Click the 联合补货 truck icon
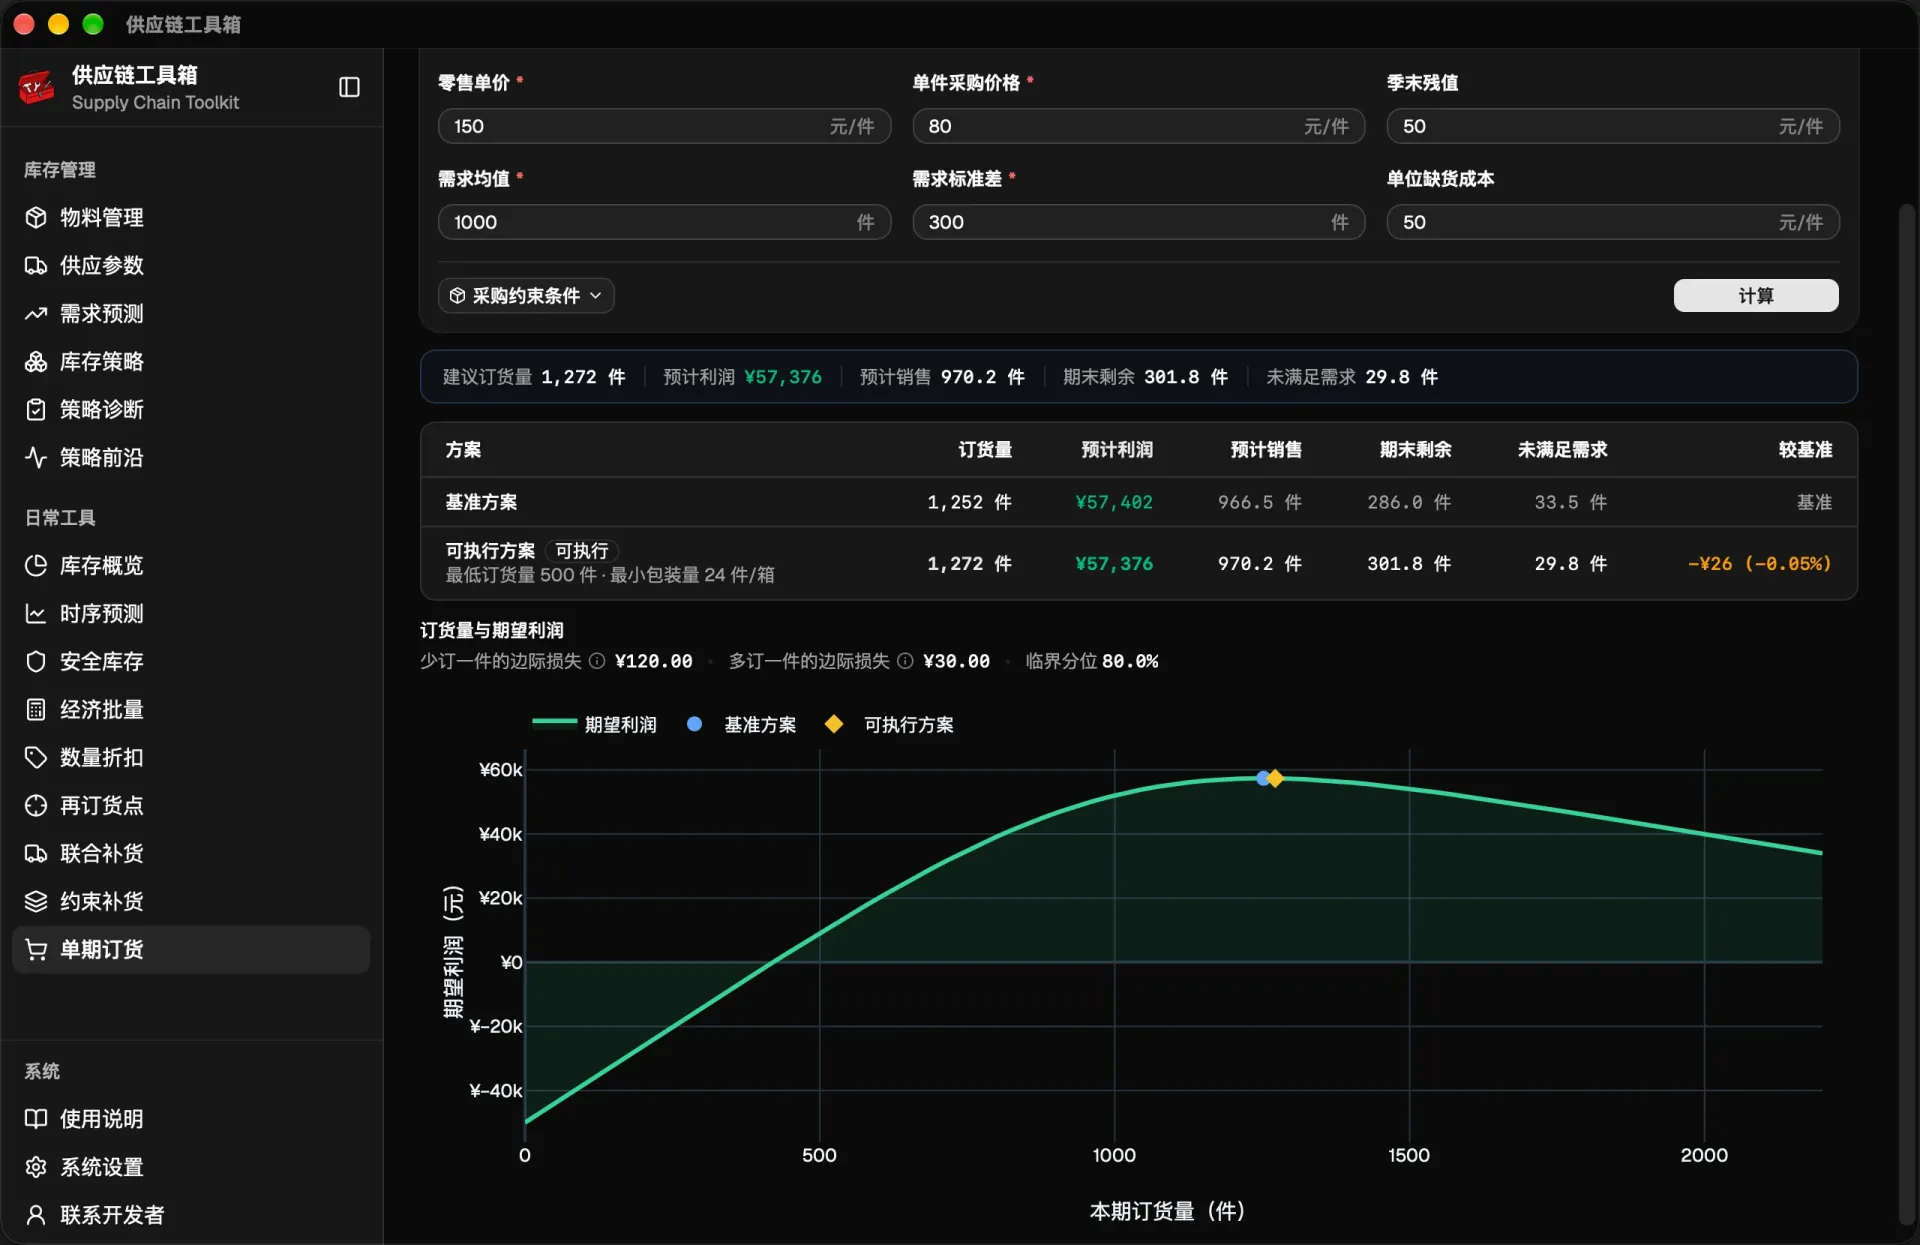 (x=36, y=853)
